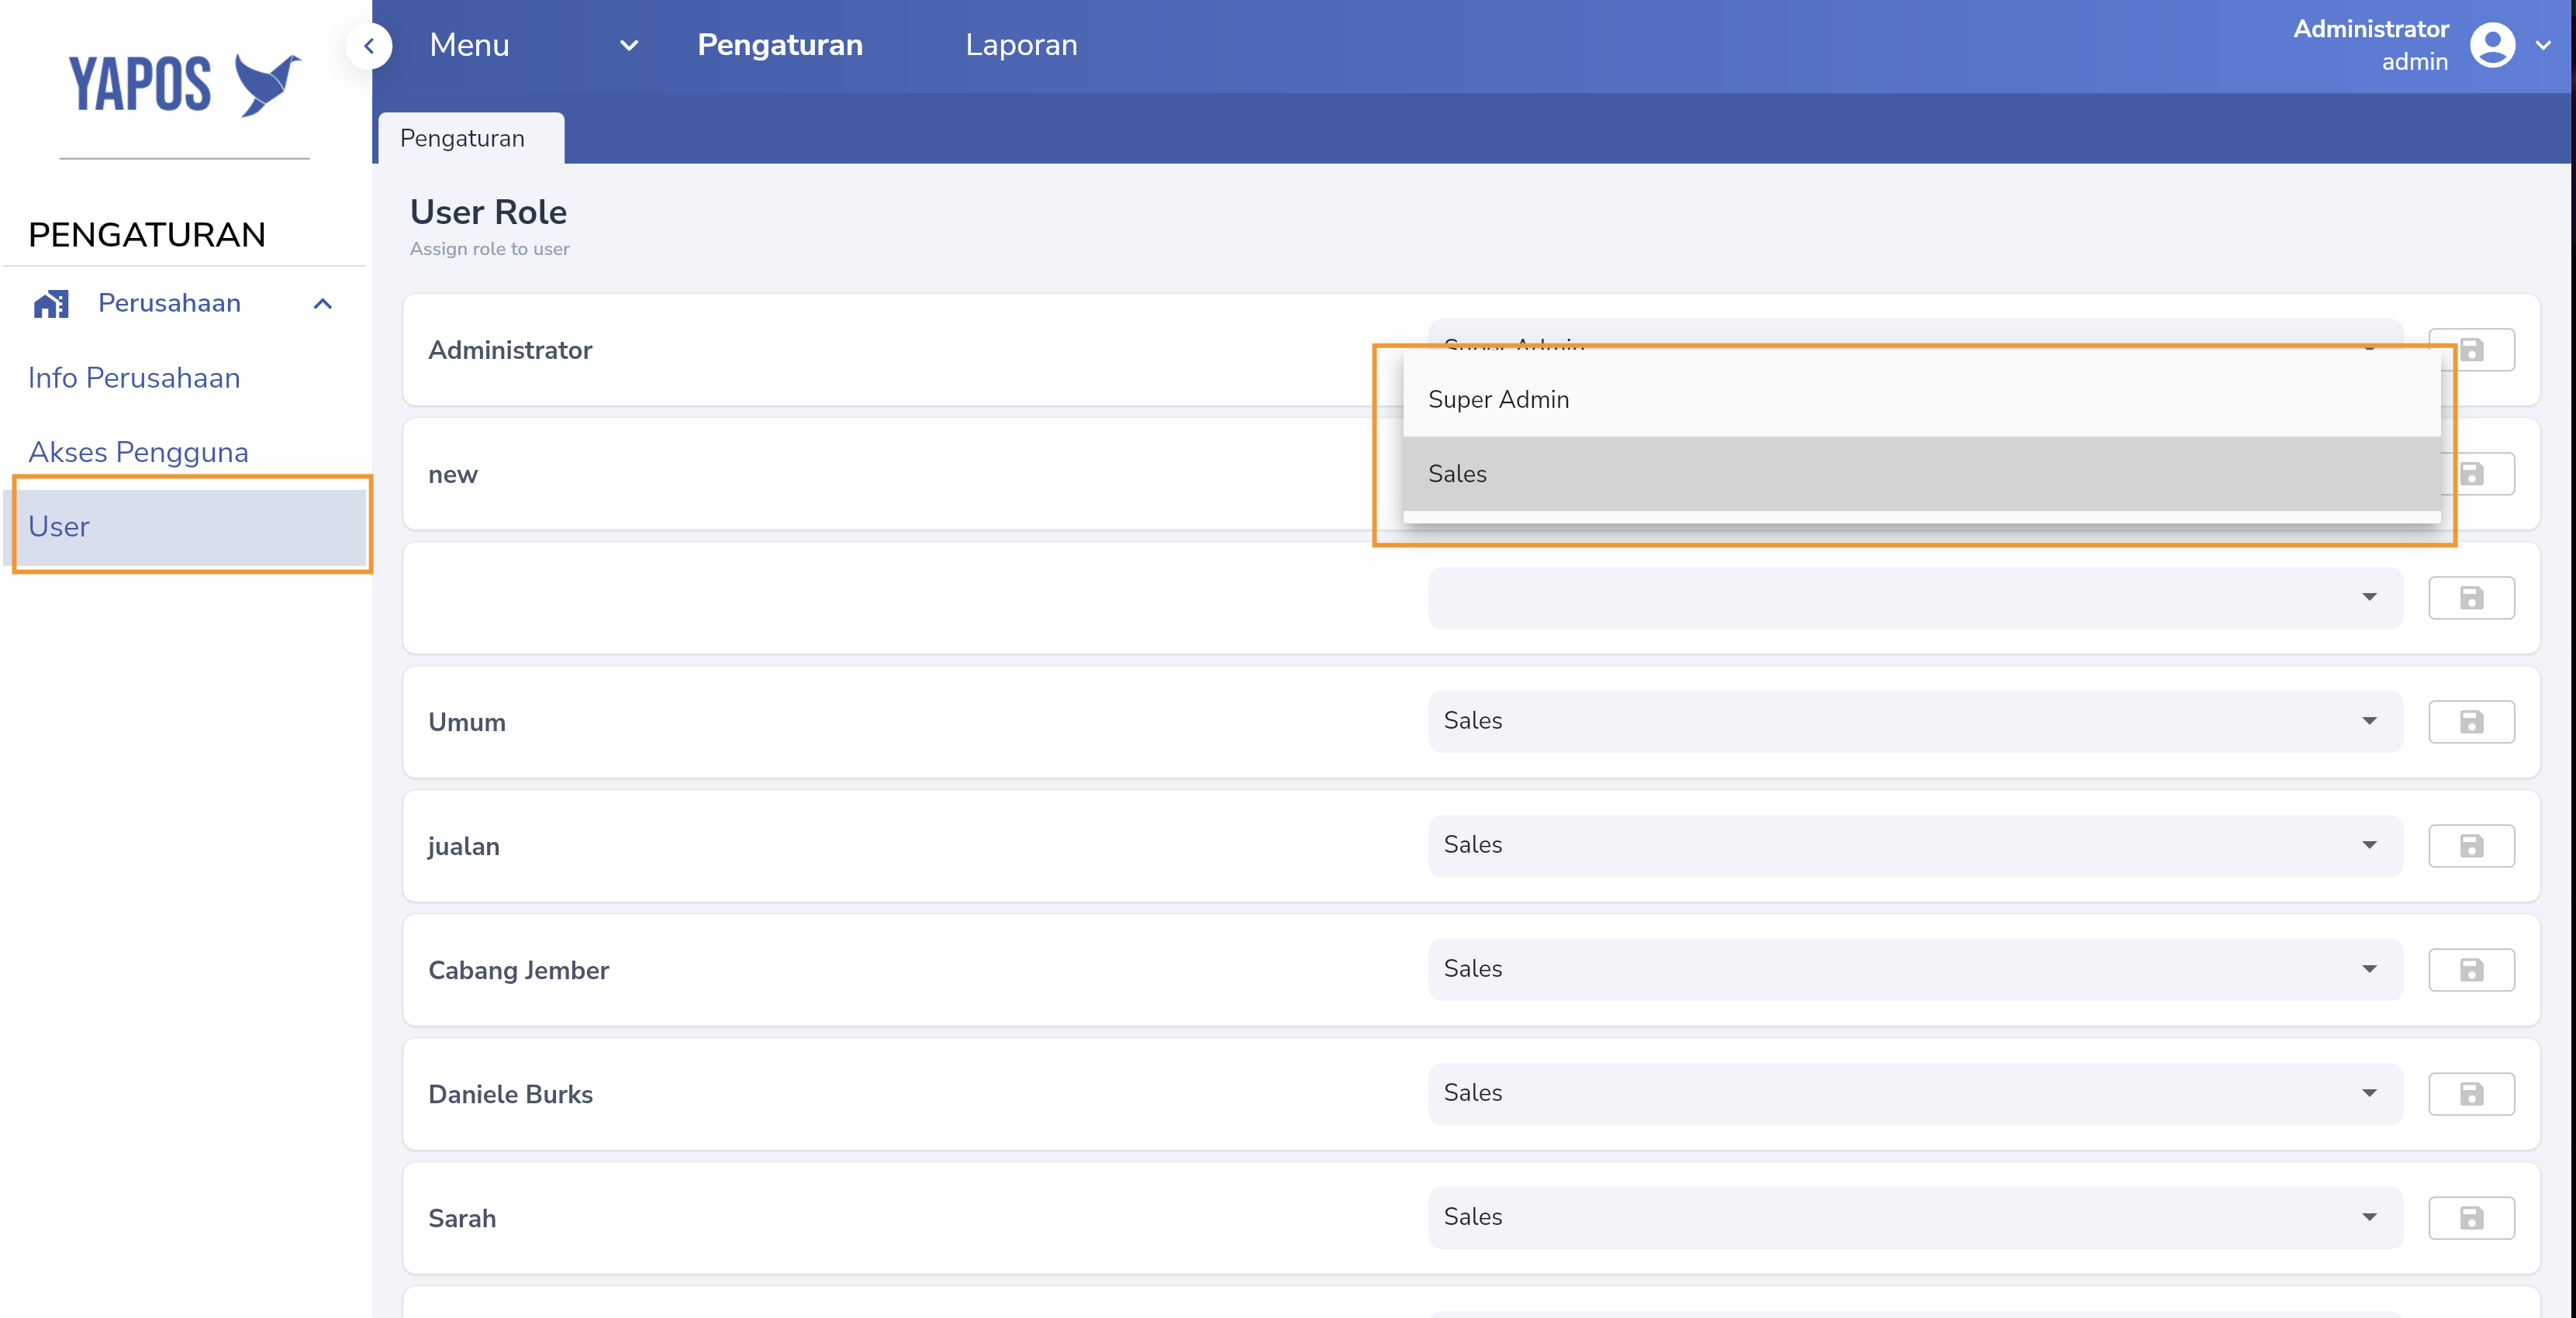Save role for the Cabang Jember row
This screenshot has height=1318, width=2576.
pos(2471,970)
